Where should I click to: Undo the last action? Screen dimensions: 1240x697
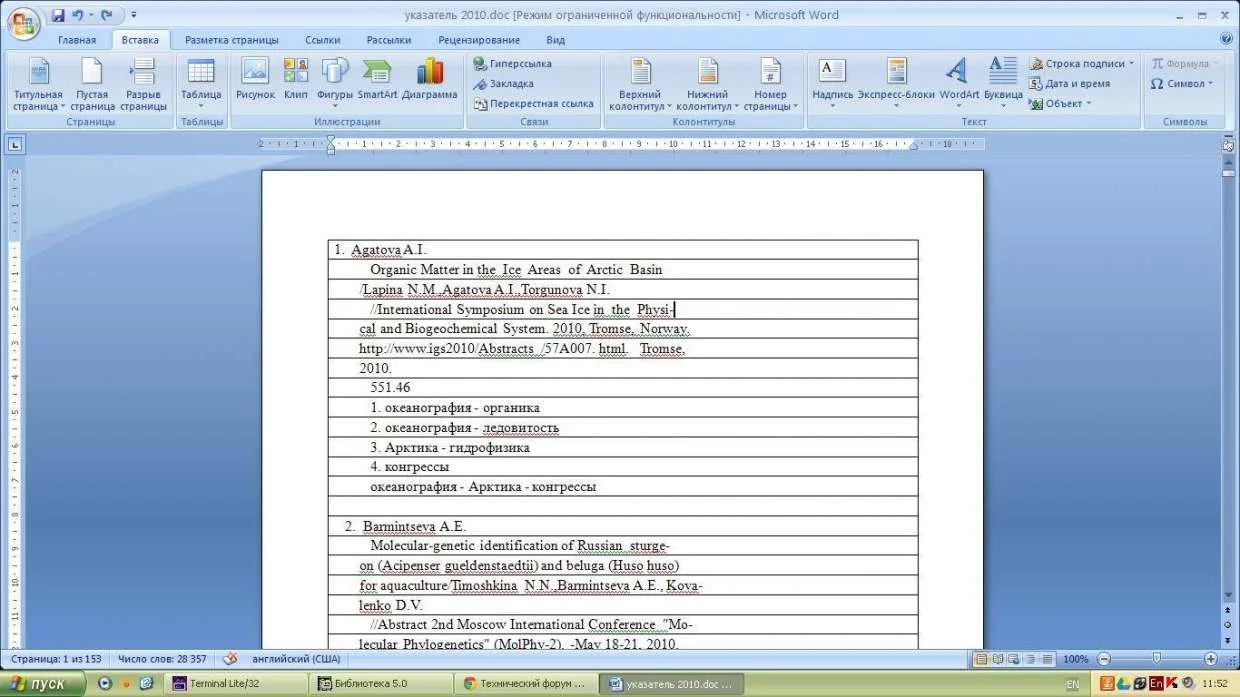pos(77,16)
